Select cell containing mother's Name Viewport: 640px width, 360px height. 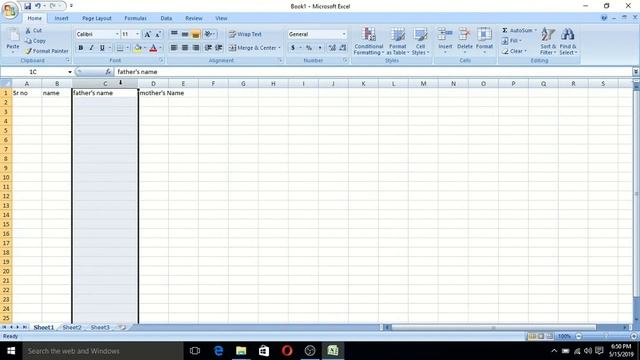[153, 93]
